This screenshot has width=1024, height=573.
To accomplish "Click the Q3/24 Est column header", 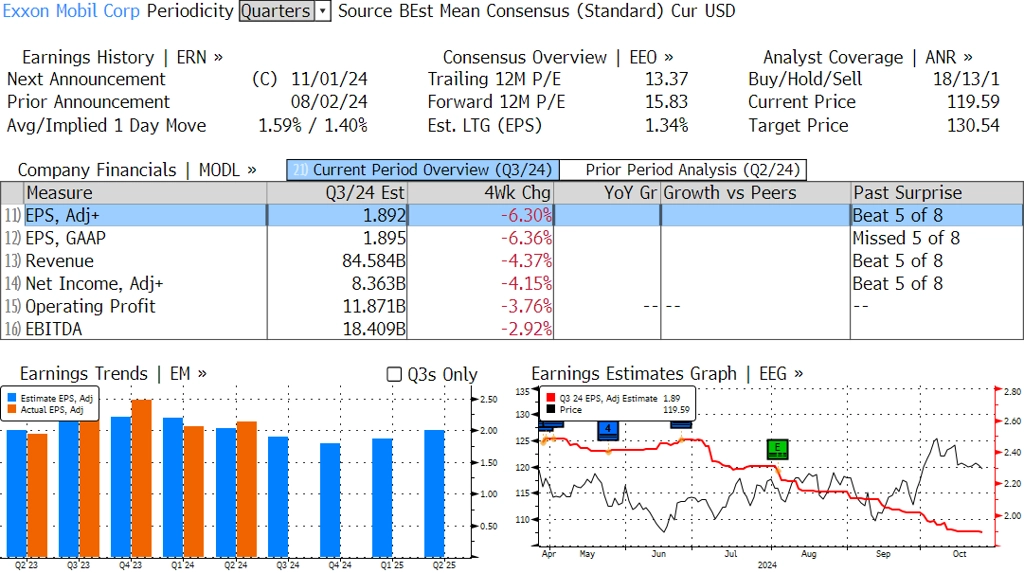I will coord(336,193).
